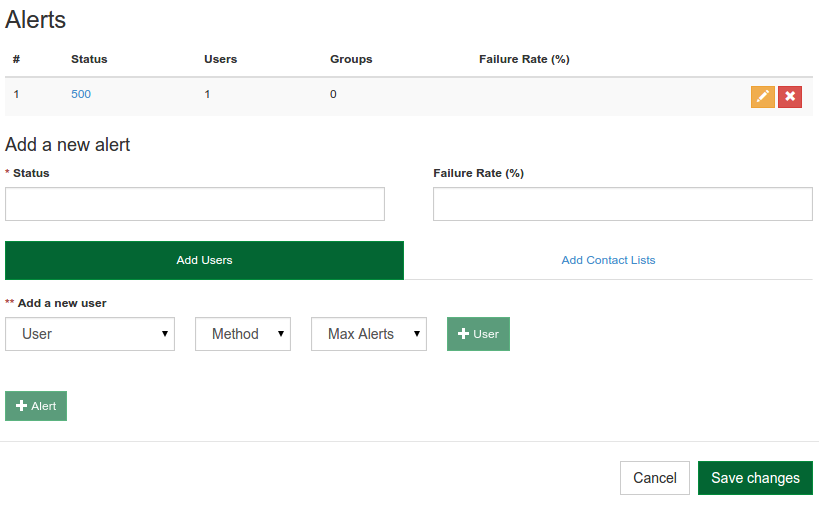
Task: Add the user with the plus User button
Action: pyautogui.click(x=478, y=334)
